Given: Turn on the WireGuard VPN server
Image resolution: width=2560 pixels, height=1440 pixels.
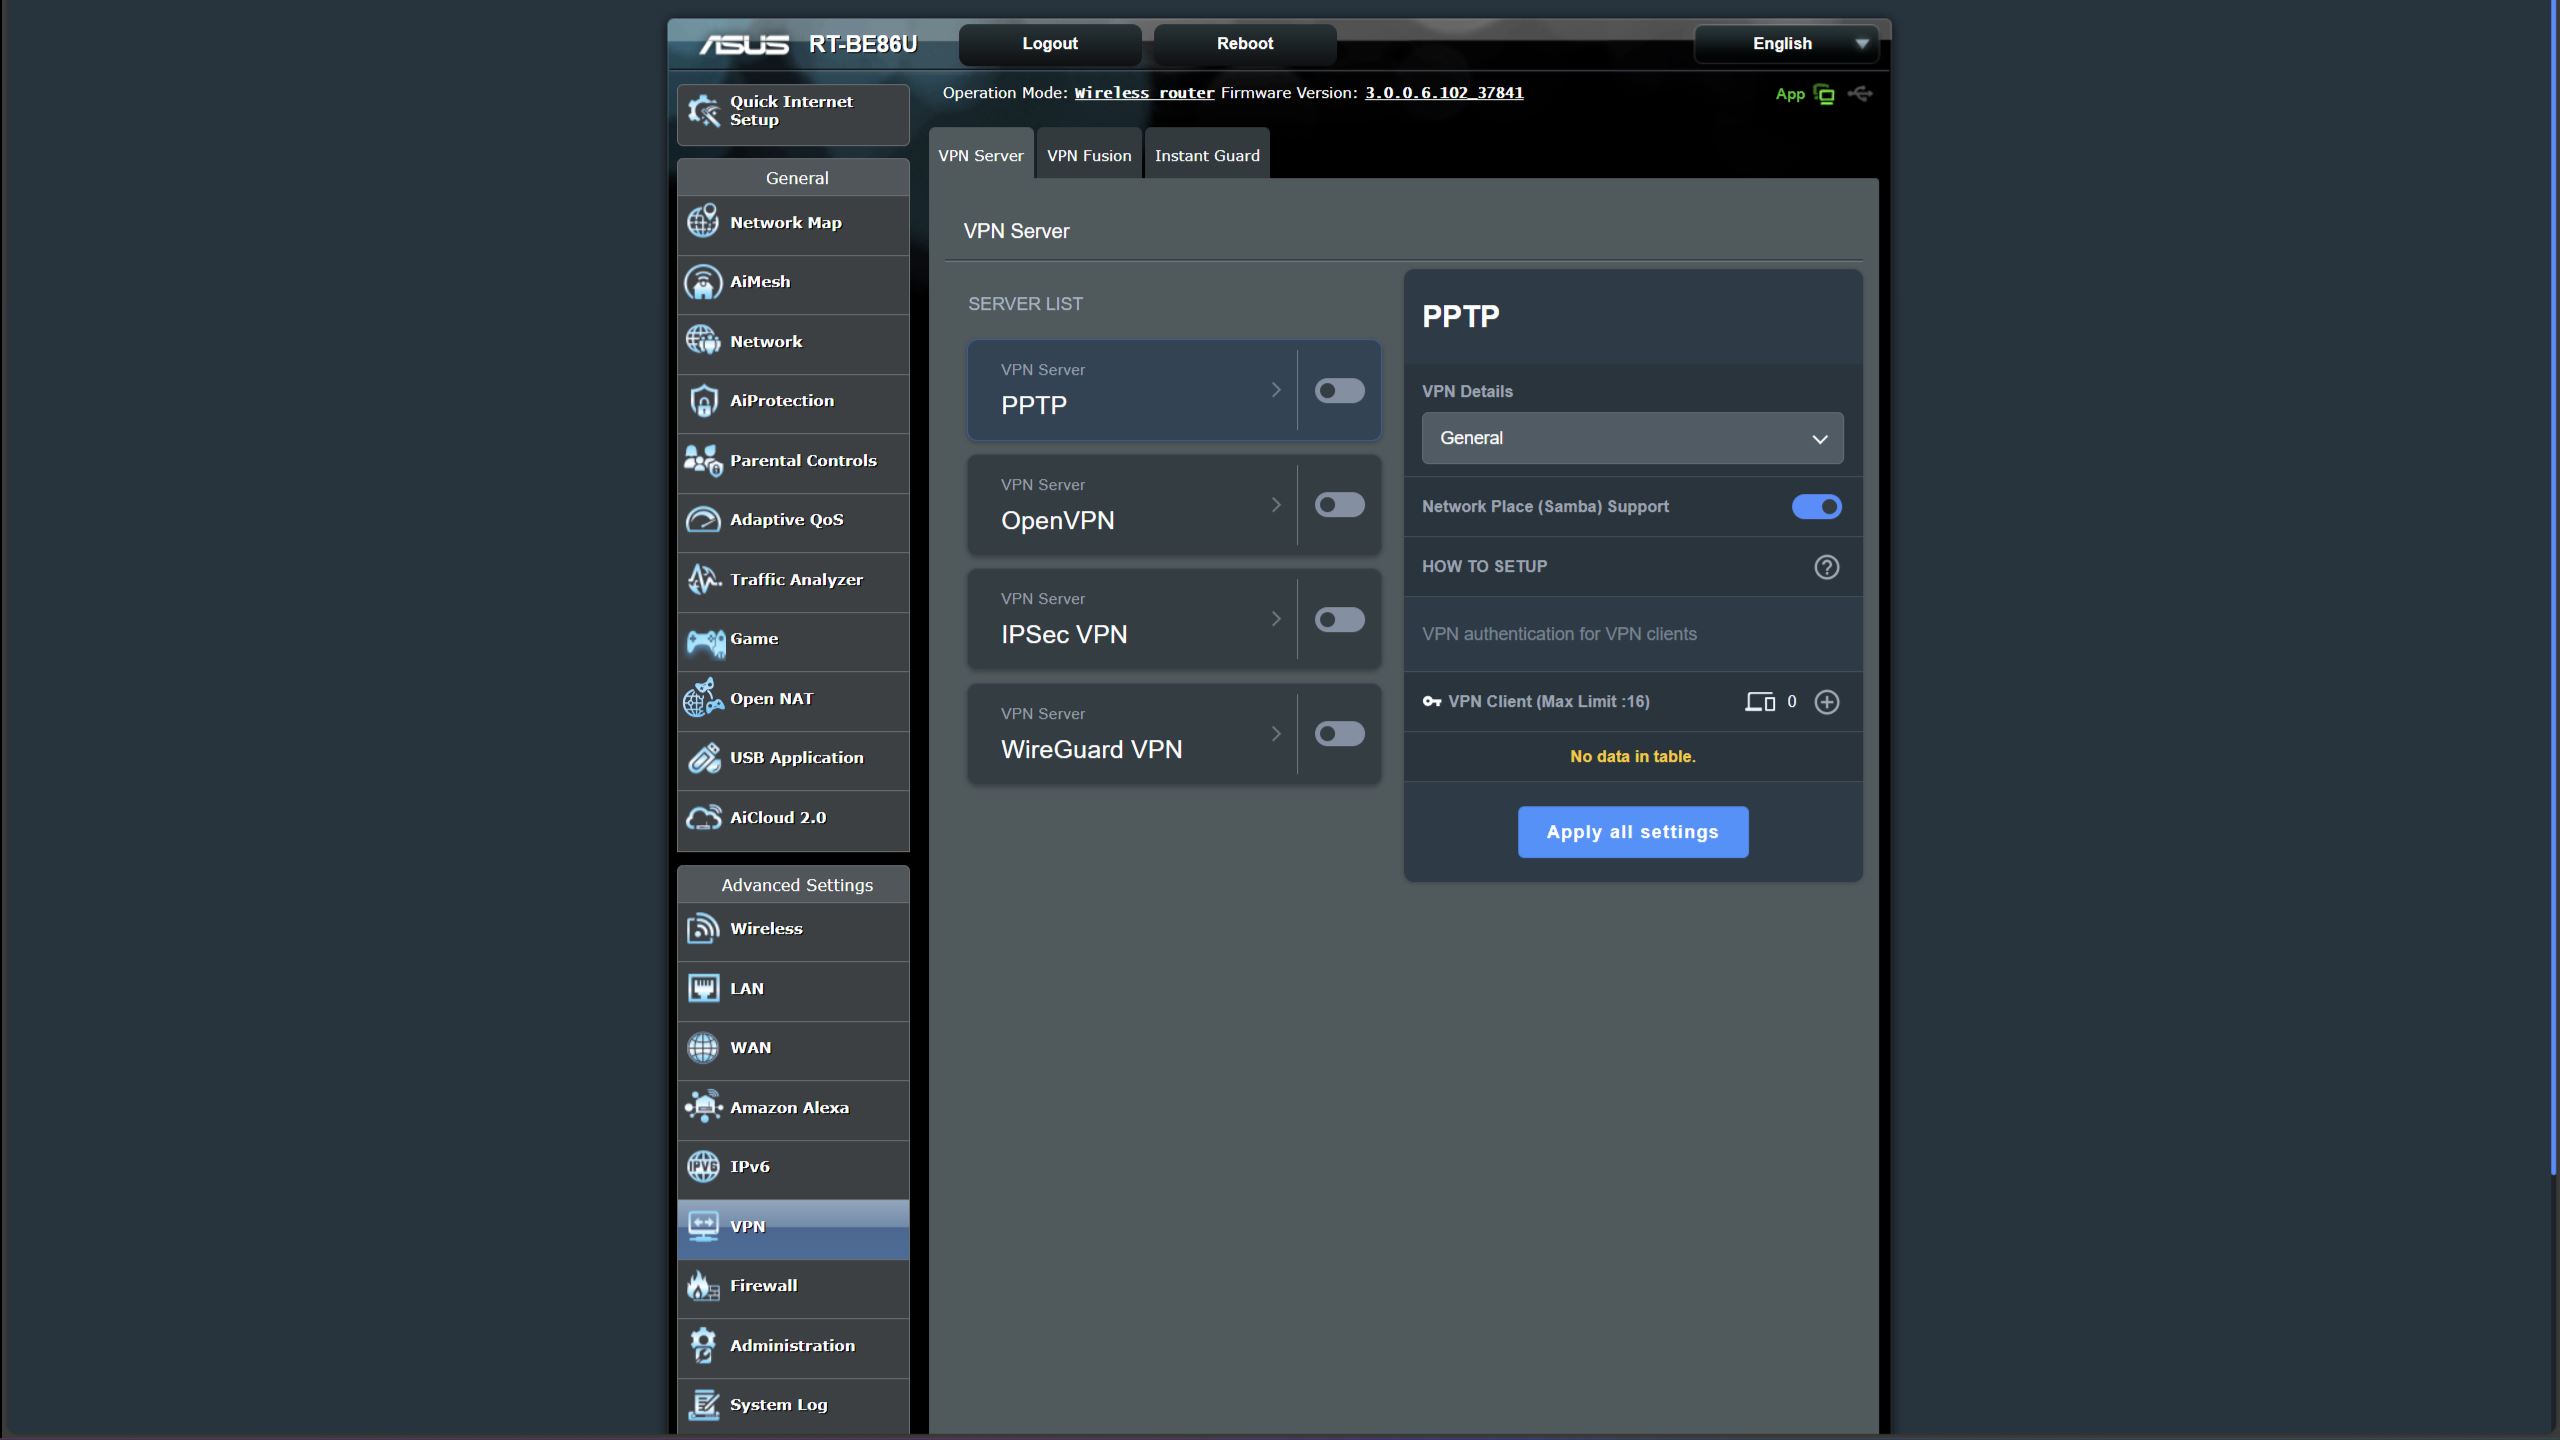Looking at the screenshot, I should (x=1338, y=735).
